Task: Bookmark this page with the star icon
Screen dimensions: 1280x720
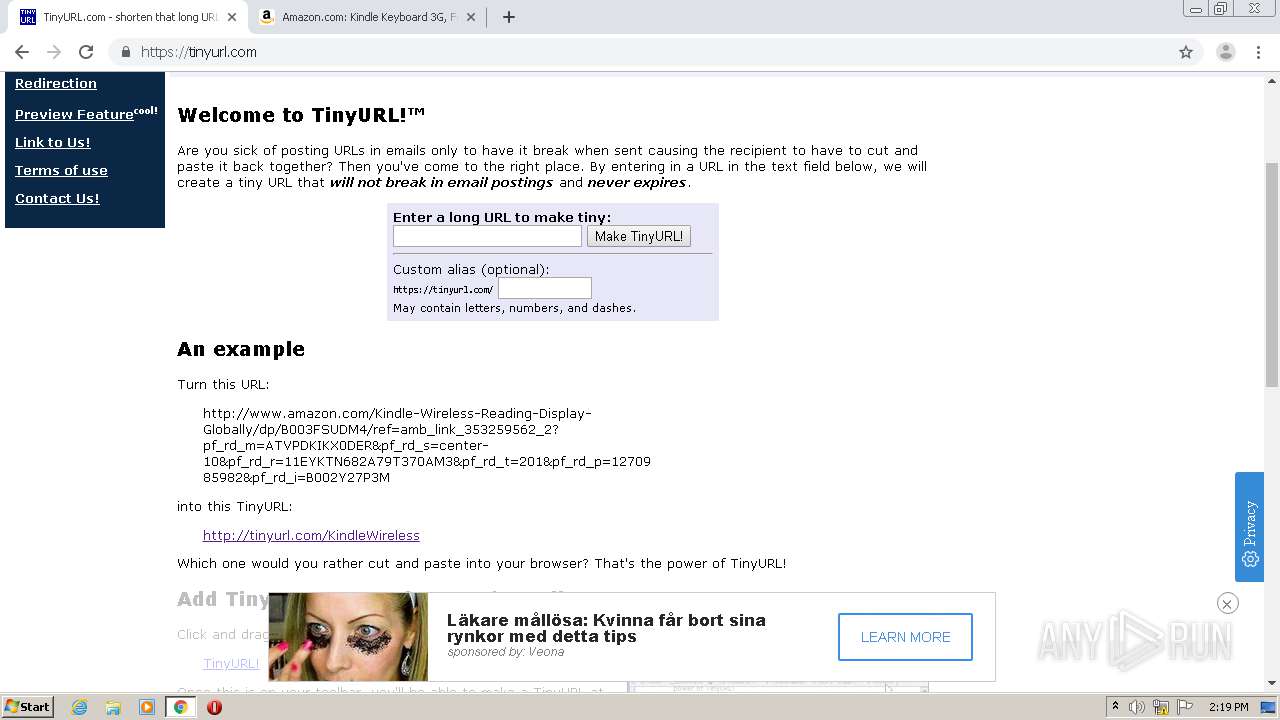Action: point(1186,52)
